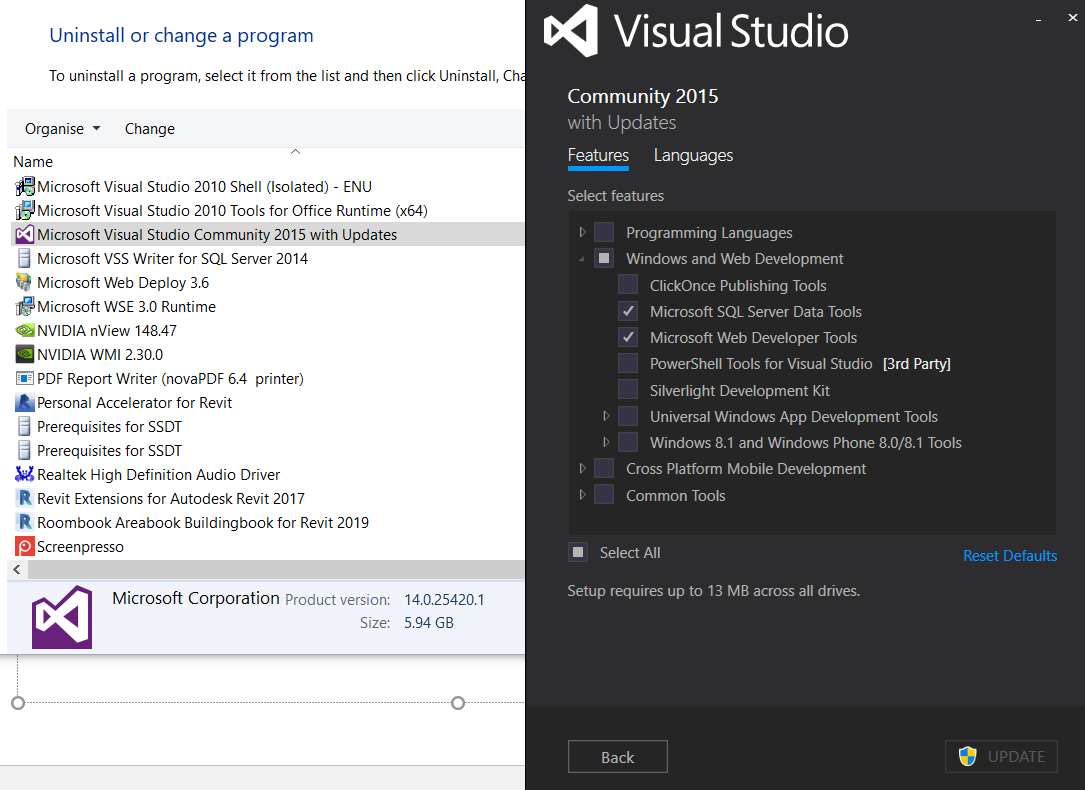This screenshot has width=1085, height=790.
Task: Toggle the Select All checkbox
Action: click(578, 552)
